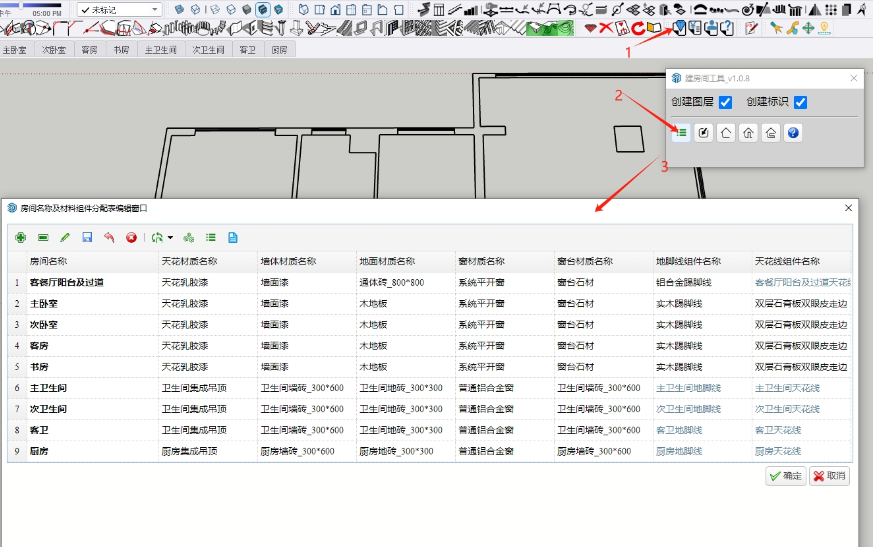This screenshot has width=873, height=547.
Task: Click the blue question-mark help icon
Action: coord(792,132)
